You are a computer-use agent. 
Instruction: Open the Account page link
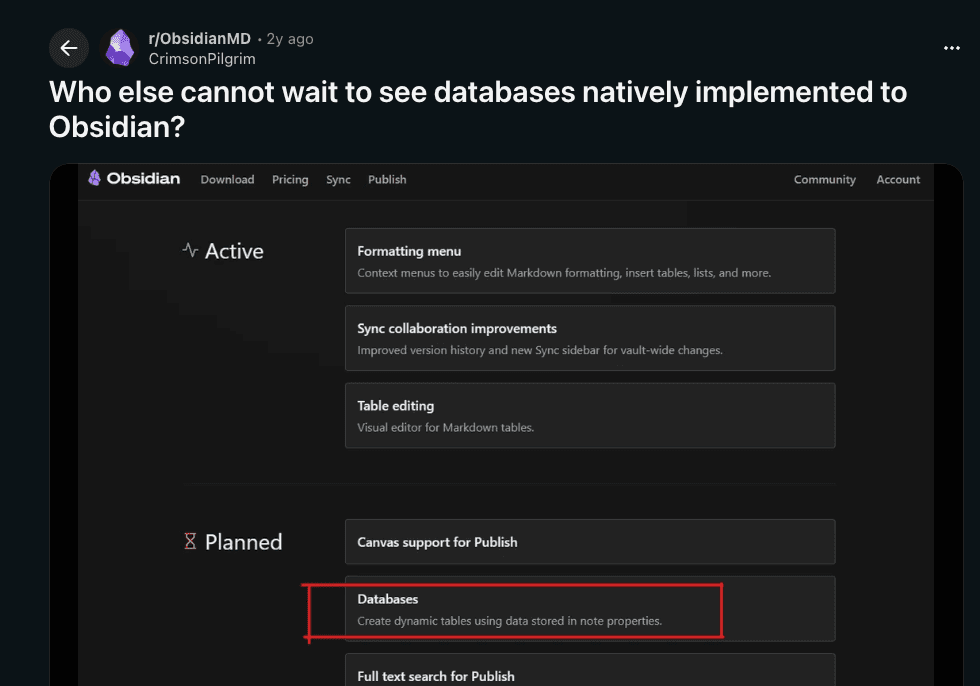pyautogui.click(x=898, y=180)
